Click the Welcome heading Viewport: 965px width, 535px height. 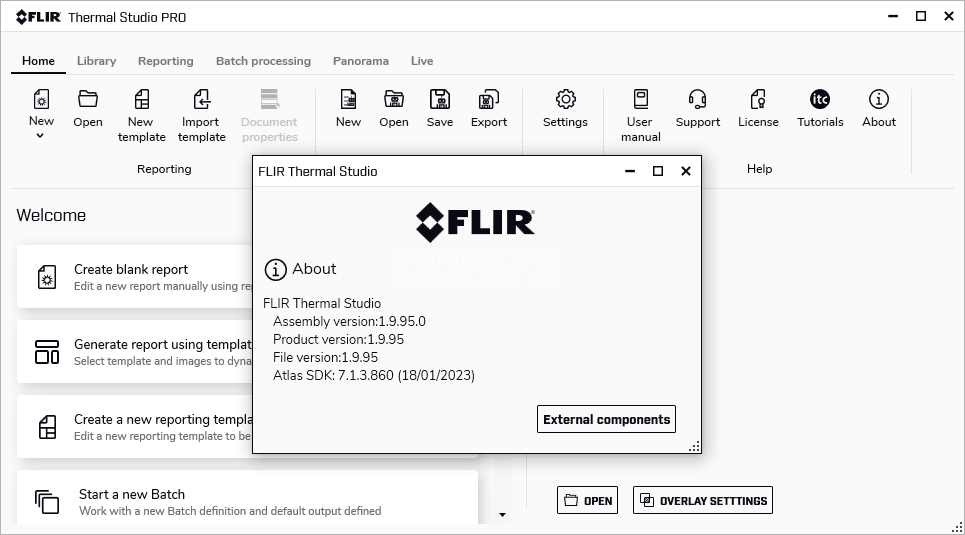pos(51,215)
